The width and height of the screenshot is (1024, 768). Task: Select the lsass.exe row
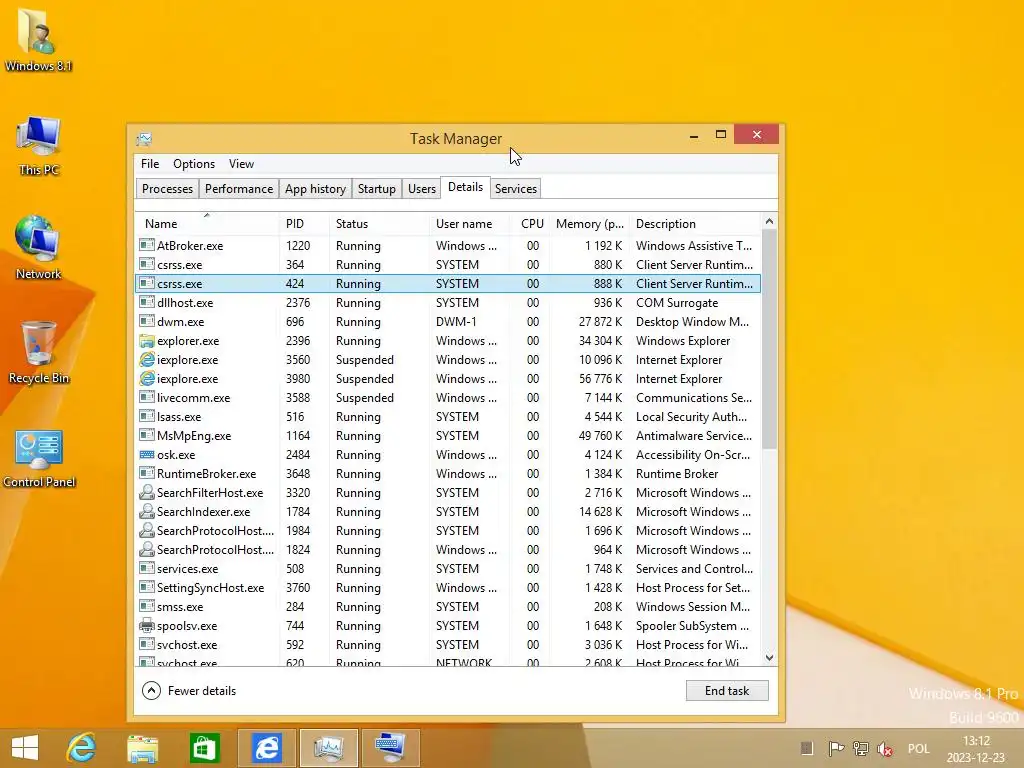click(x=448, y=417)
